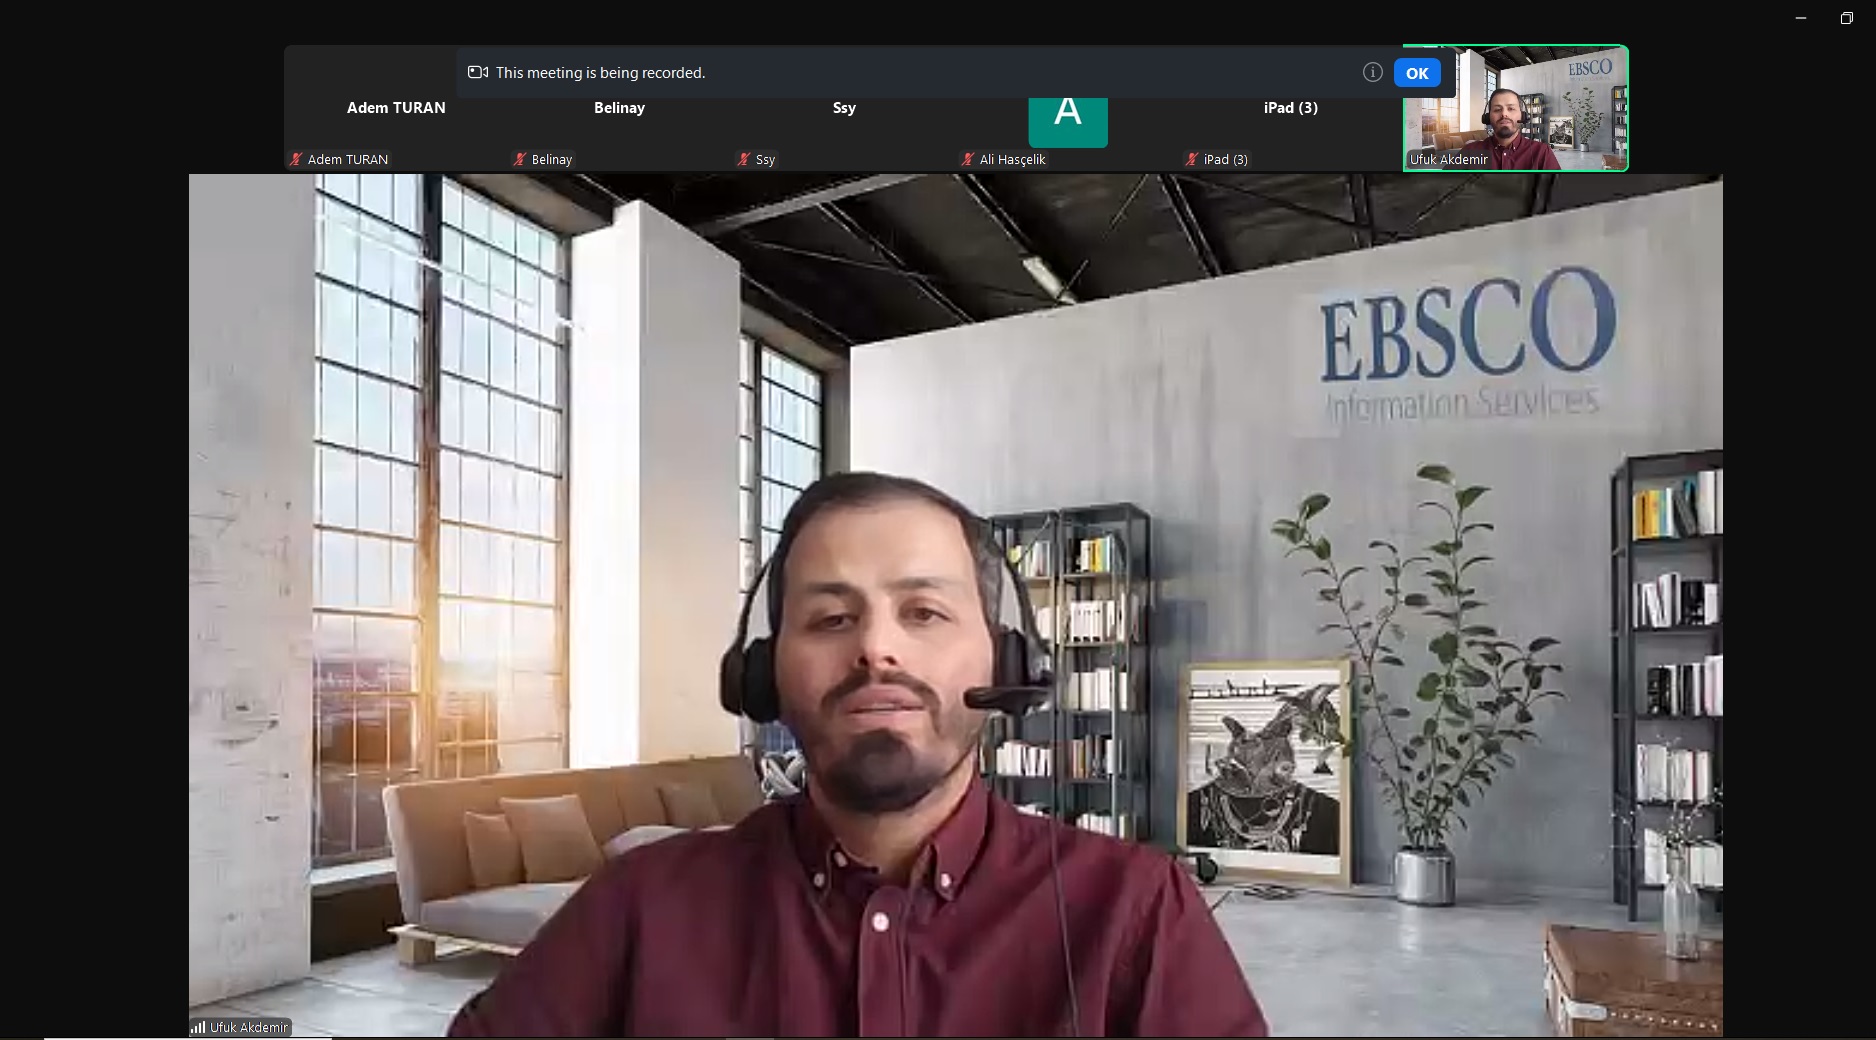Minimize the meeting window
This screenshot has height=1040, width=1876.
(x=1801, y=18)
